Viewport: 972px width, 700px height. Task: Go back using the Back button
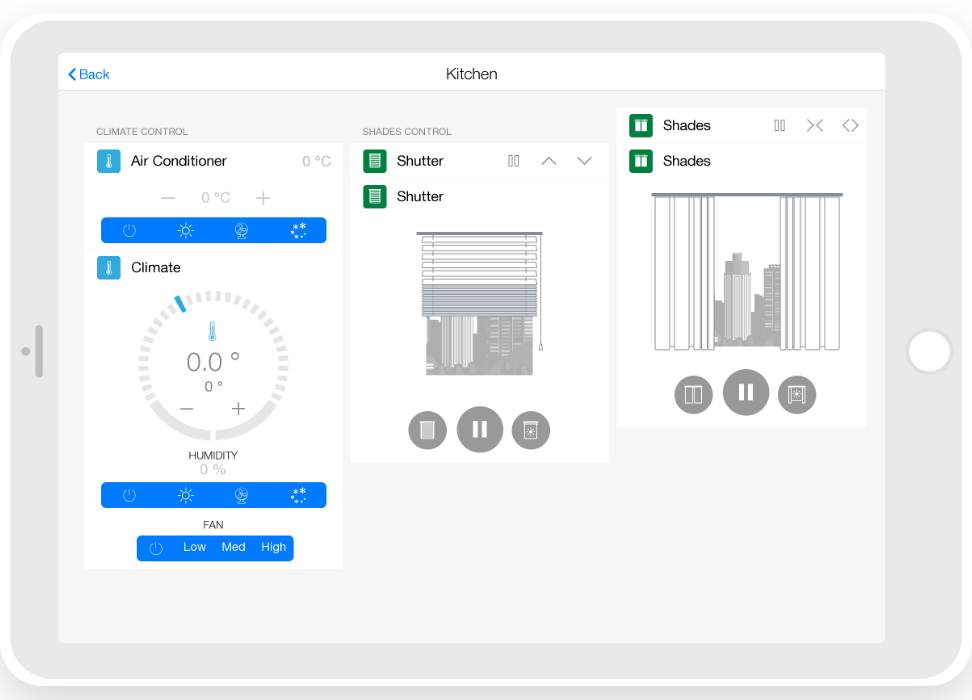(x=88, y=74)
